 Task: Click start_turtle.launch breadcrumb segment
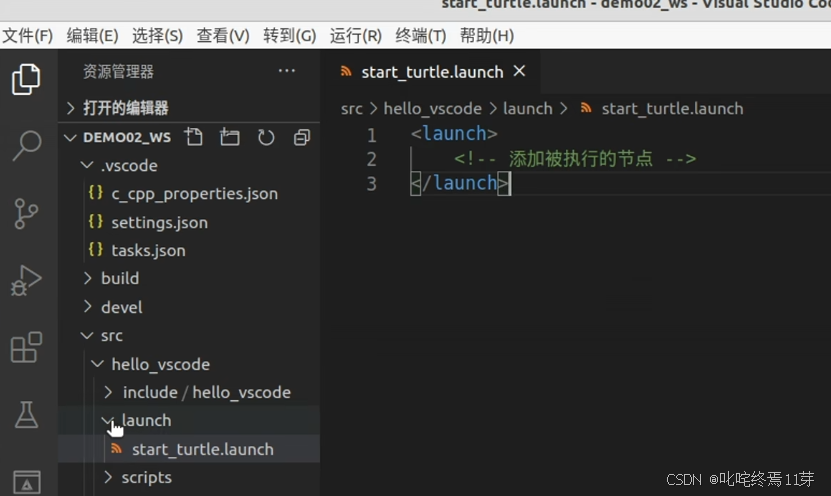coord(672,109)
